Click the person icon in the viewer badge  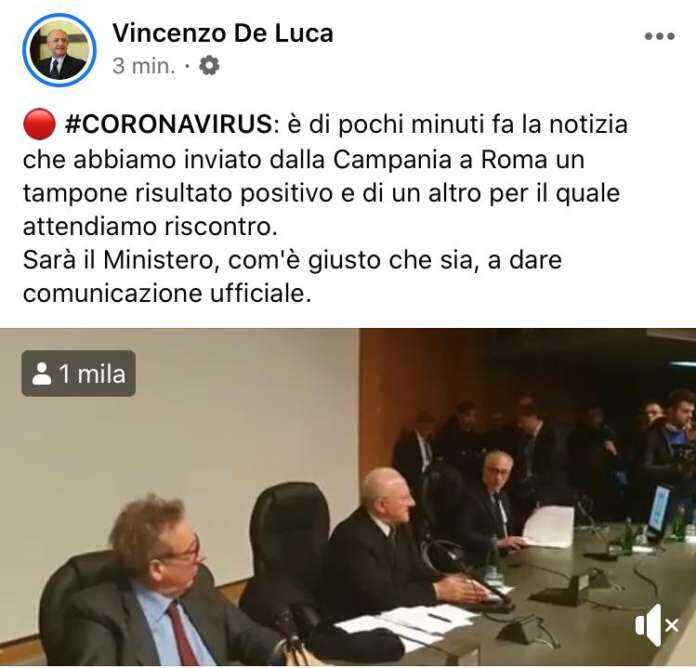pos(42,374)
